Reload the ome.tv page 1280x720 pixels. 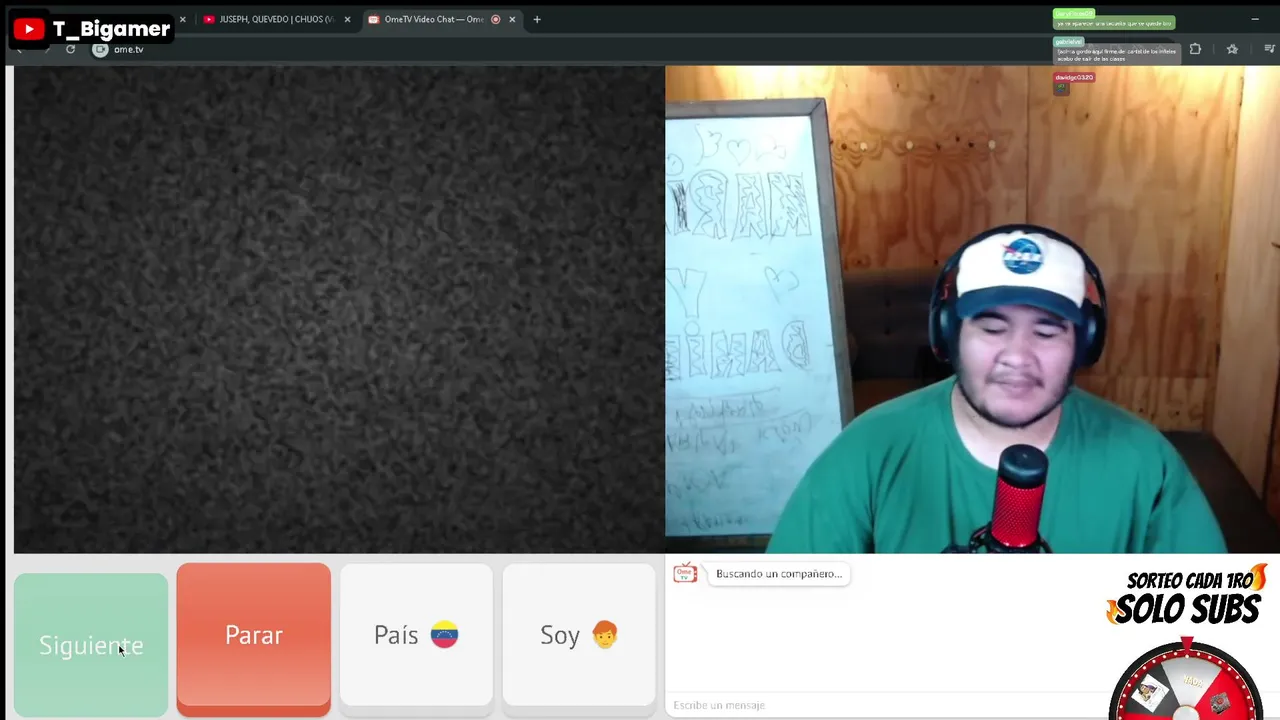click(70, 49)
